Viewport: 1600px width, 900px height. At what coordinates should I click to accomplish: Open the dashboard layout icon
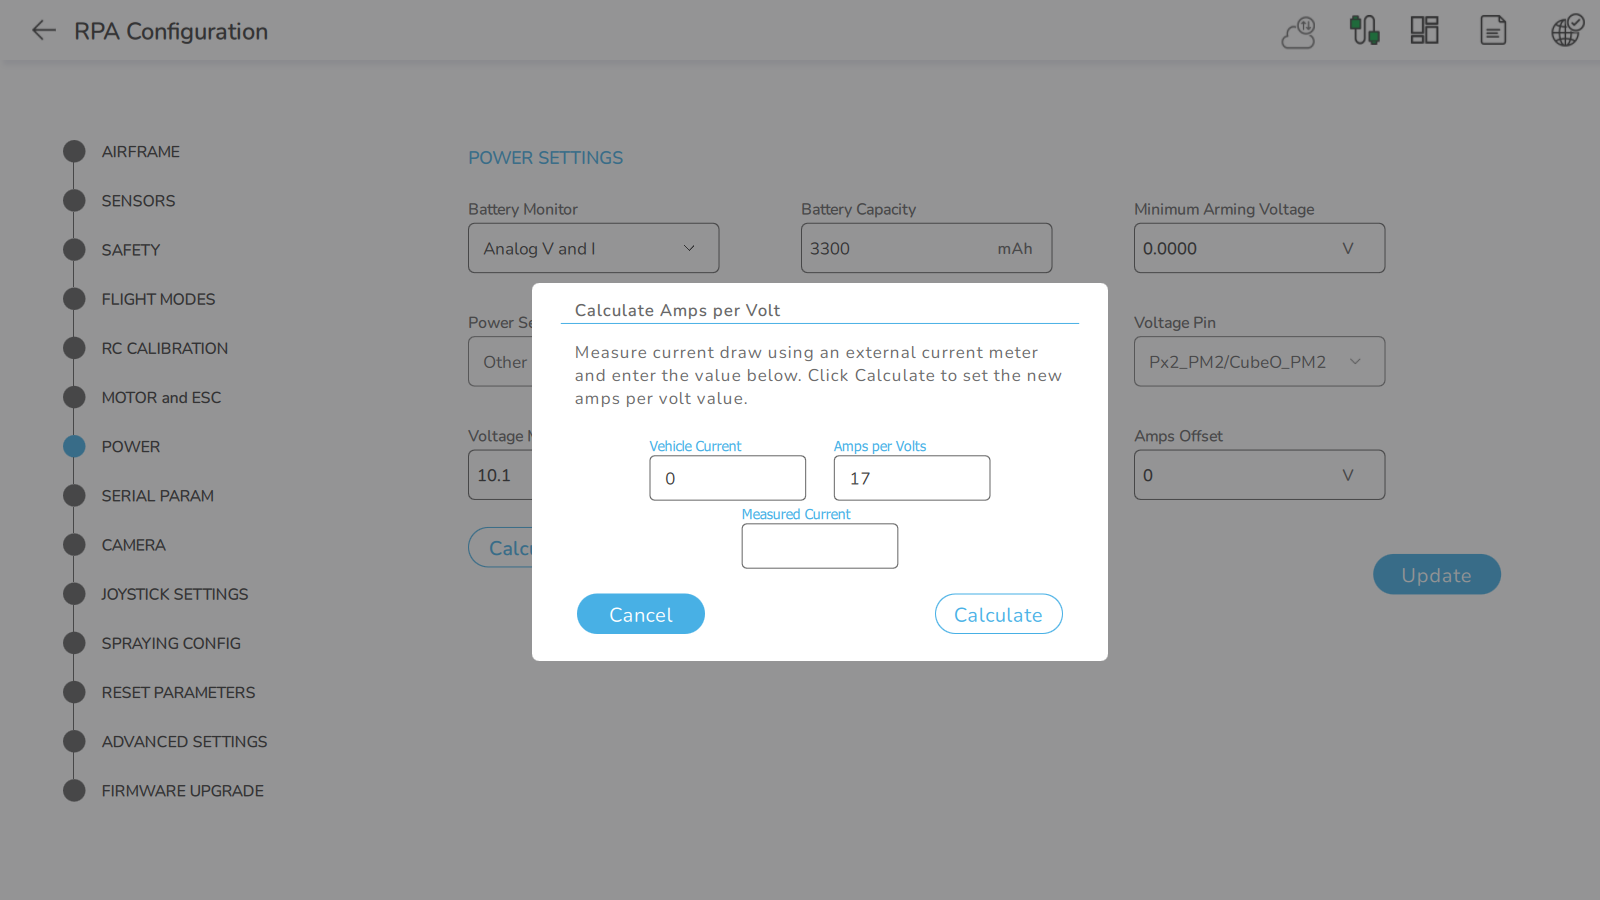tap(1424, 31)
